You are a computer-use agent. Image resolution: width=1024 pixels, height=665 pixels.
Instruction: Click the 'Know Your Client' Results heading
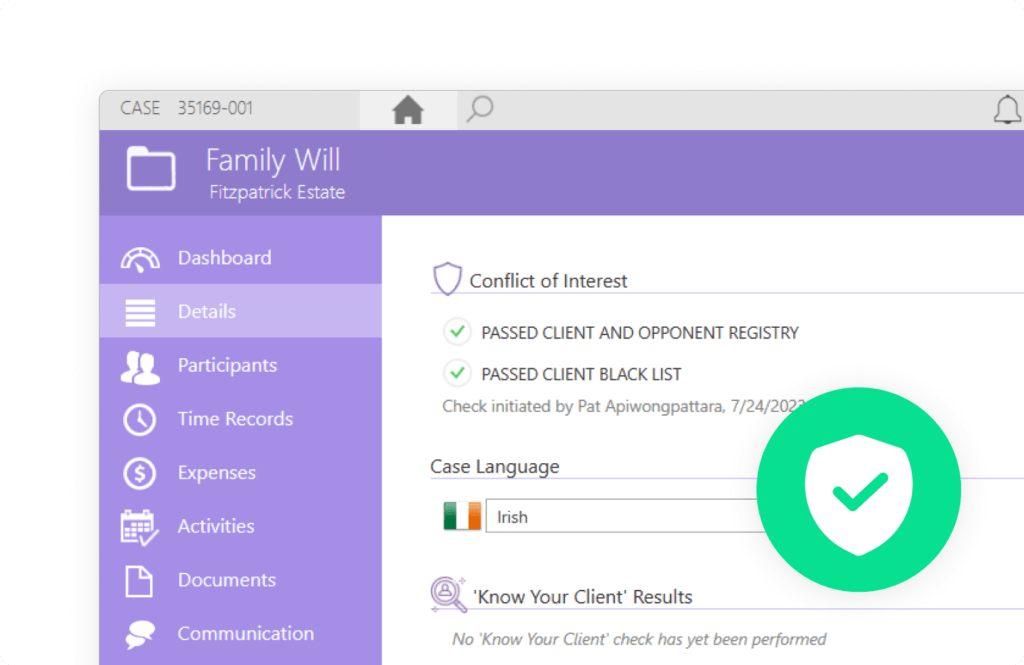[x=582, y=596]
